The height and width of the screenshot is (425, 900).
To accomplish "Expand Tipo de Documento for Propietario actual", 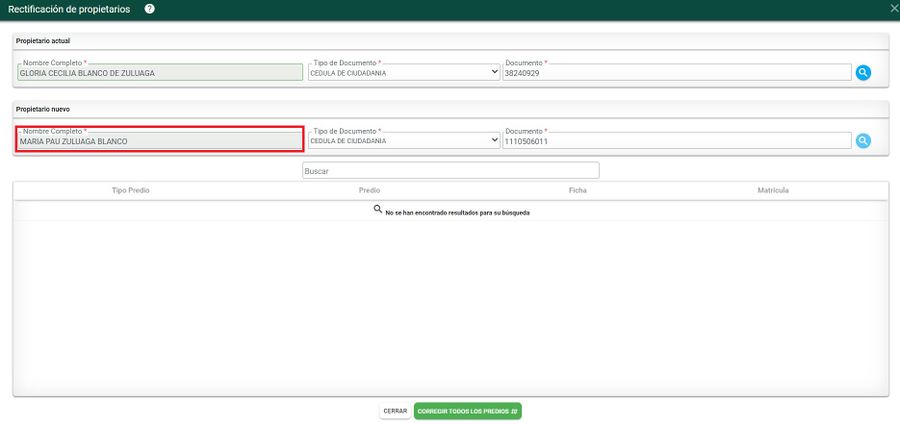I will pyautogui.click(x=404, y=73).
